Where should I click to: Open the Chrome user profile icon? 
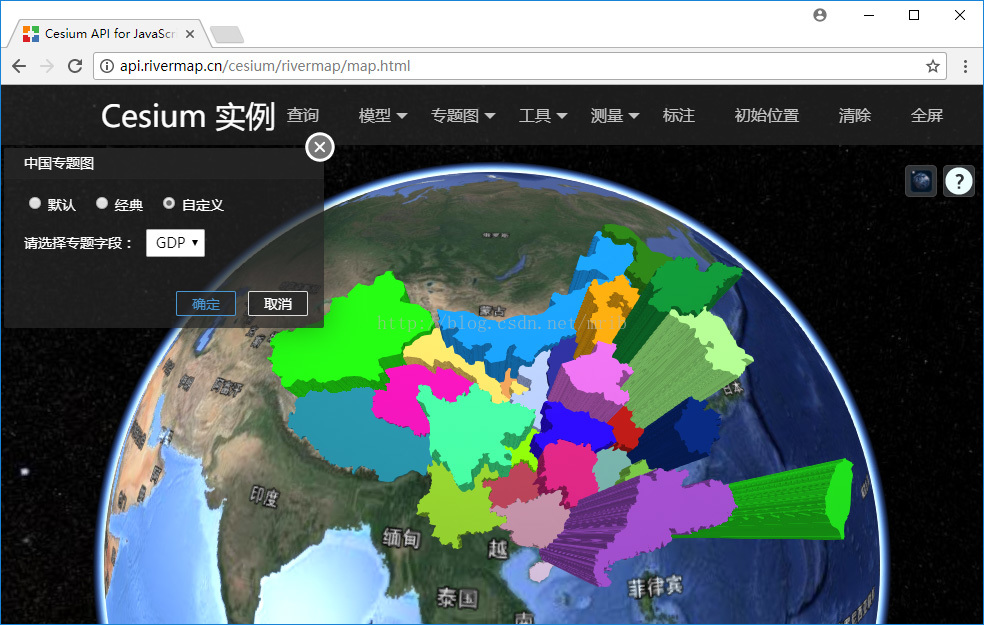(x=820, y=15)
